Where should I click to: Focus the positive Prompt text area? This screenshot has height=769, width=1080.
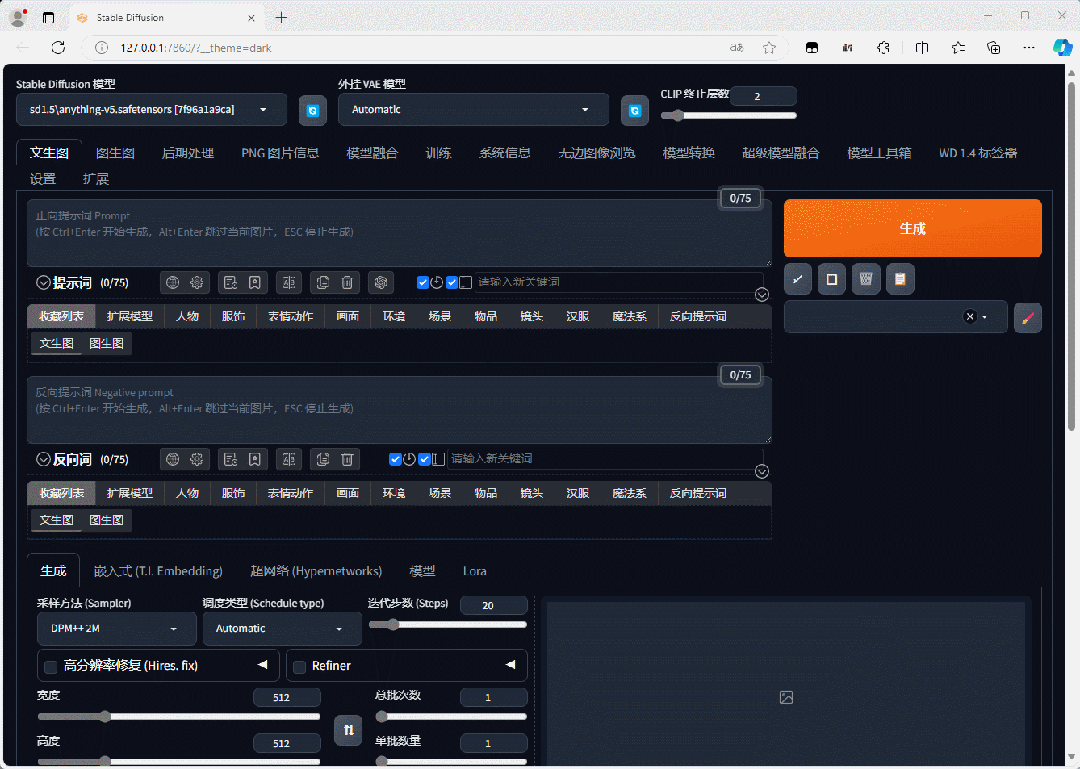click(x=399, y=233)
